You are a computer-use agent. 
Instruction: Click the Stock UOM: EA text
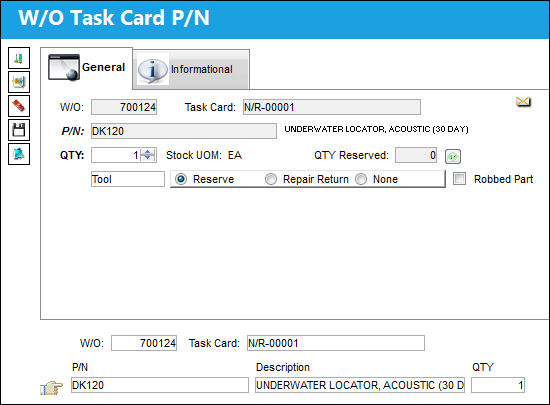point(204,155)
